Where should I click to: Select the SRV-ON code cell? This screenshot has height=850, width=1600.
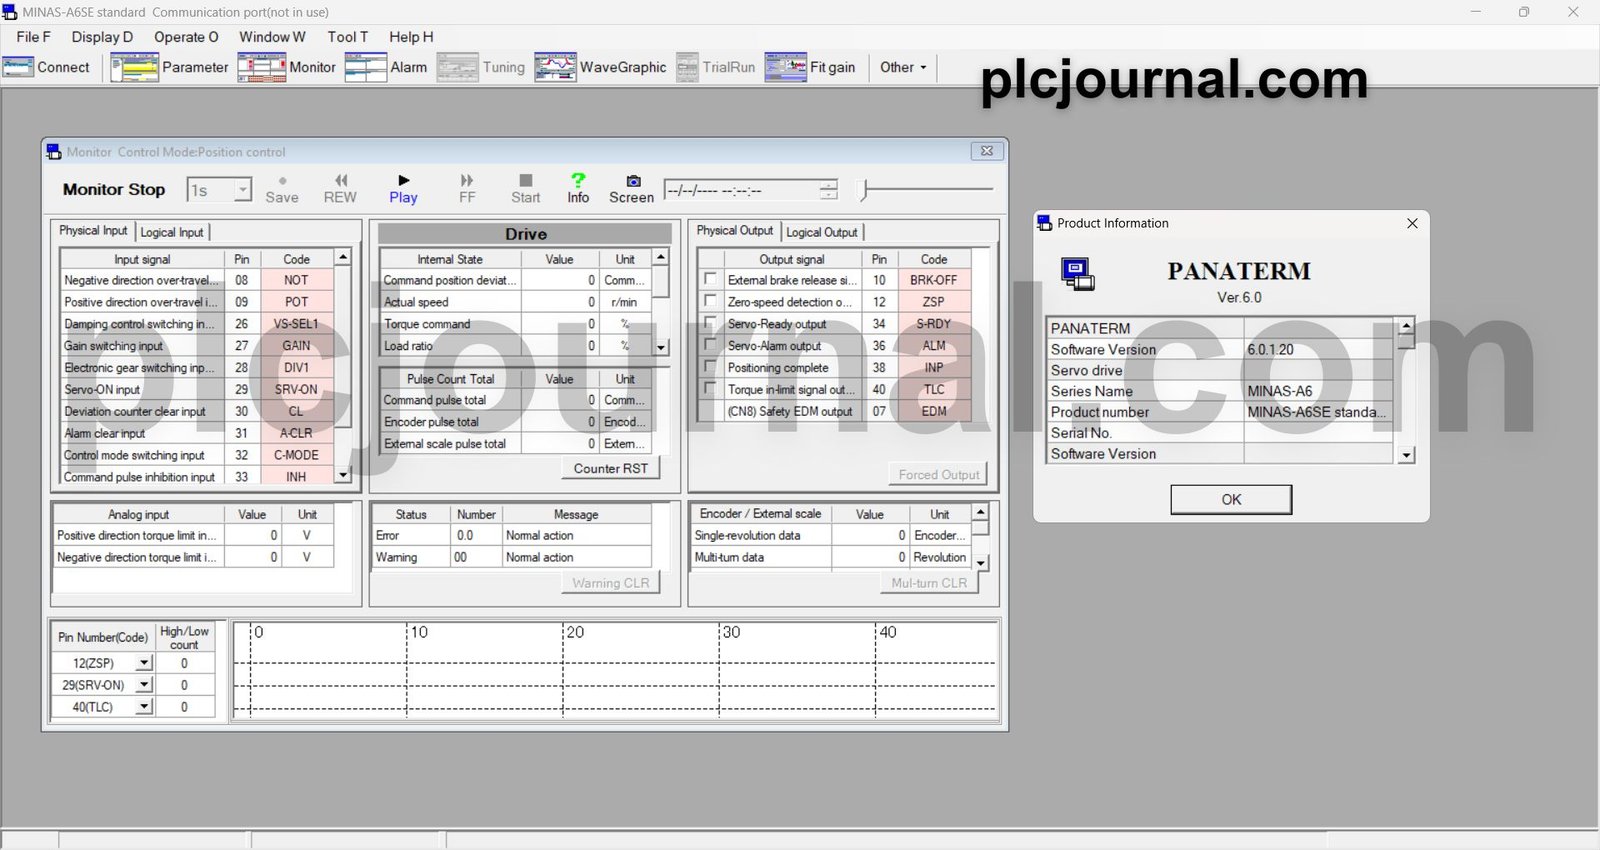coord(296,389)
